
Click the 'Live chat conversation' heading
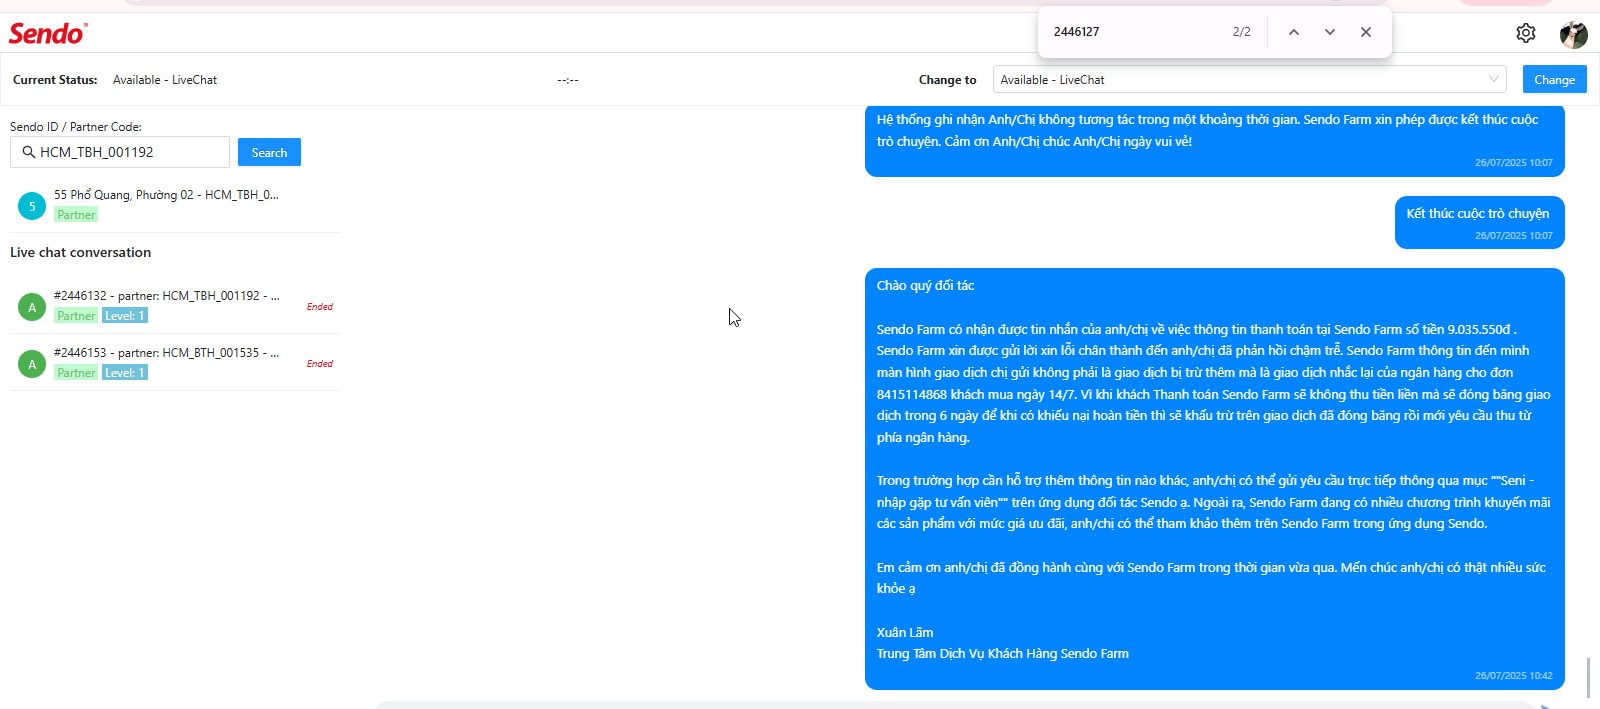click(81, 253)
